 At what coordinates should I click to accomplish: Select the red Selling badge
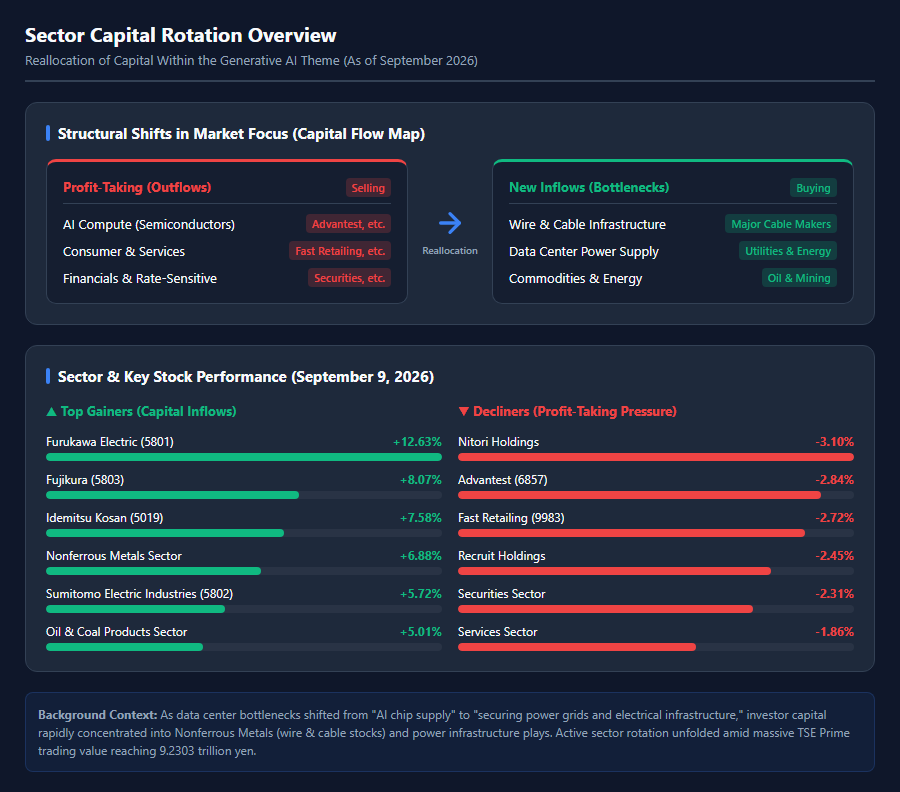pyautogui.click(x=368, y=188)
